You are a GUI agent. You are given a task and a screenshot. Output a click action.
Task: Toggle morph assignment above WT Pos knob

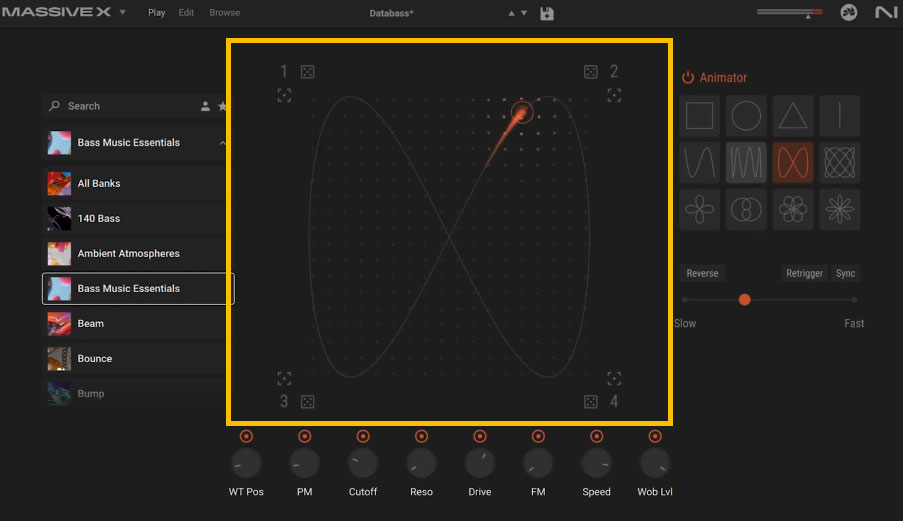click(246, 436)
